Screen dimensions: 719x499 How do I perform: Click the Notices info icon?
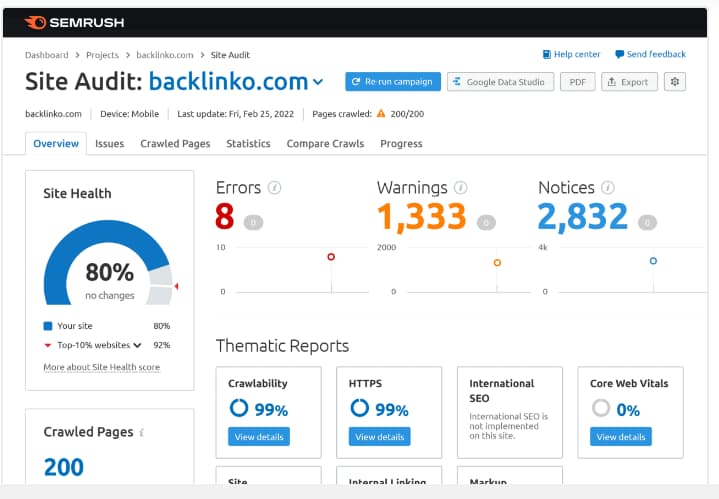608,188
